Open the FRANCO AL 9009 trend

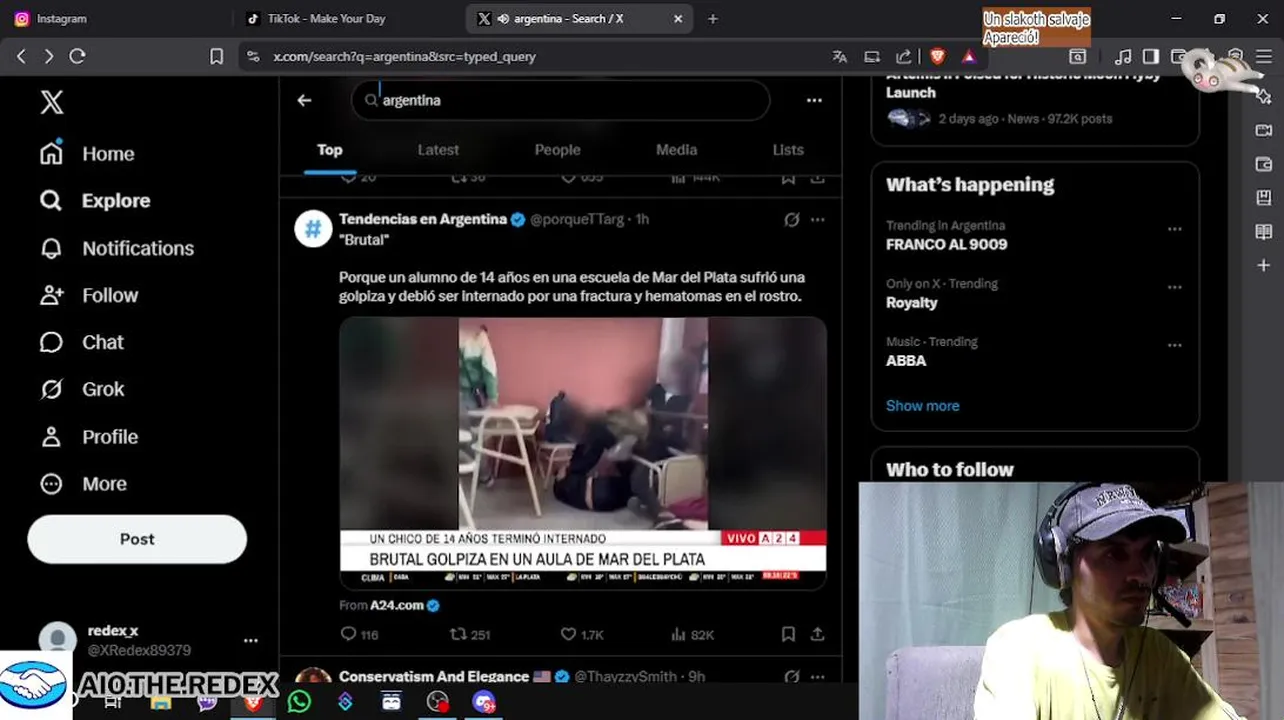click(946, 244)
